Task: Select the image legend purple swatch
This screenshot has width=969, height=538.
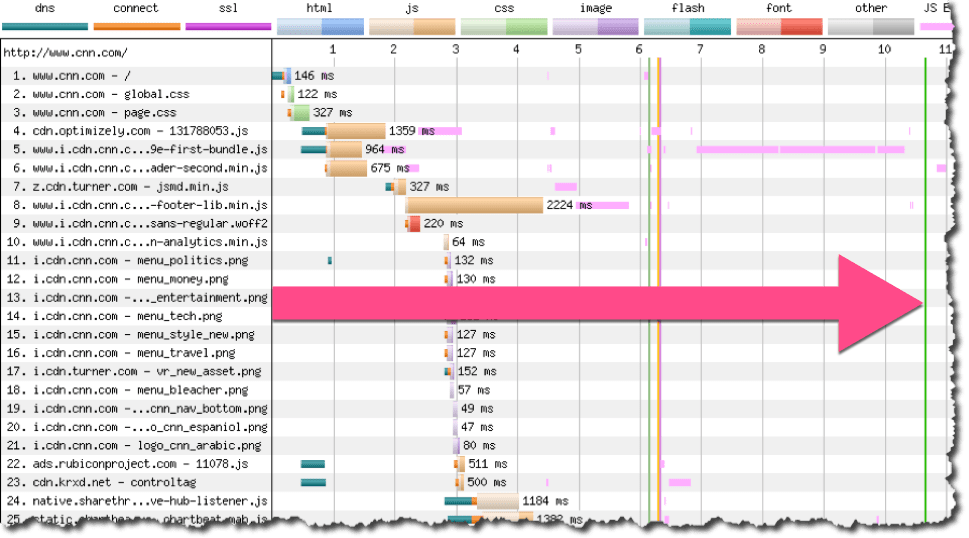Action: coord(596,26)
